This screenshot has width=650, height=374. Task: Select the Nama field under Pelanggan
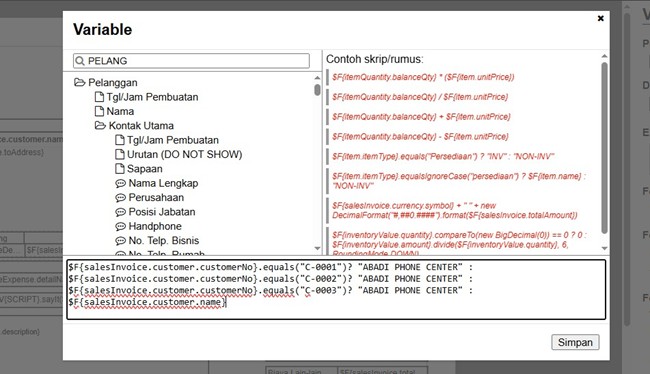pos(120,111)
